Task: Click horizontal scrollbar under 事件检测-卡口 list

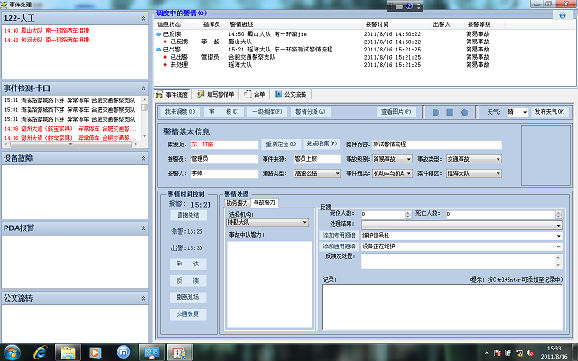Action: (71, 144)
